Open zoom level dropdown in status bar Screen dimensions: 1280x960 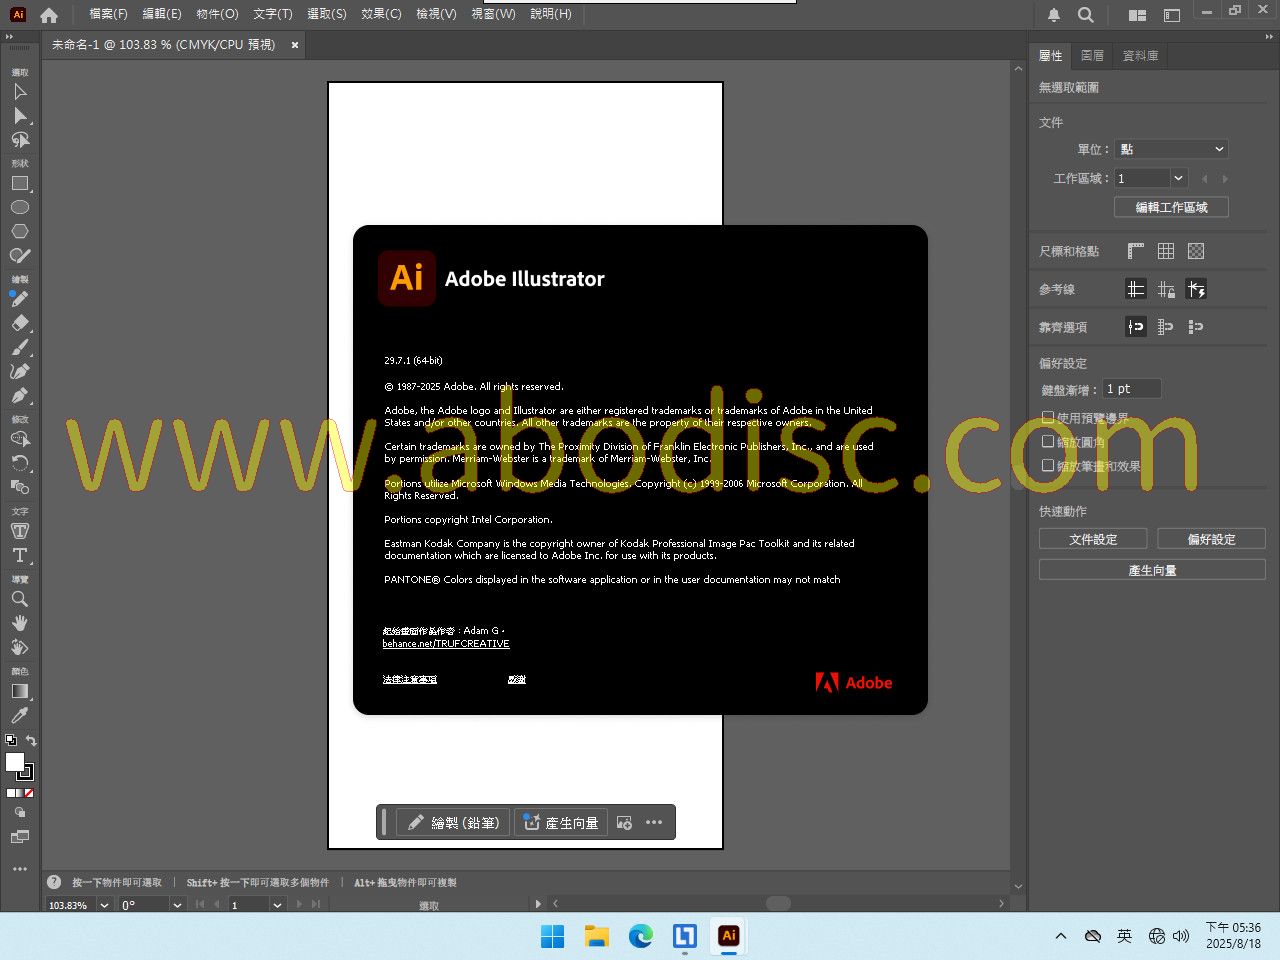[x=104, y=905]
